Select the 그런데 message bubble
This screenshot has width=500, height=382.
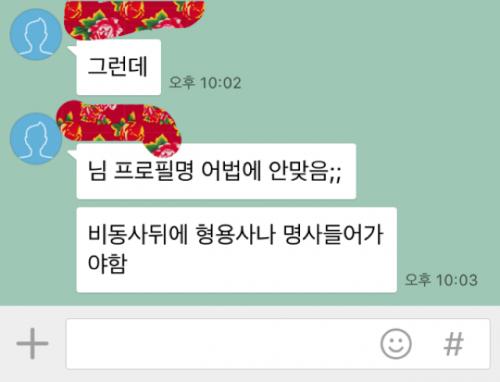[x=119, y=67]
